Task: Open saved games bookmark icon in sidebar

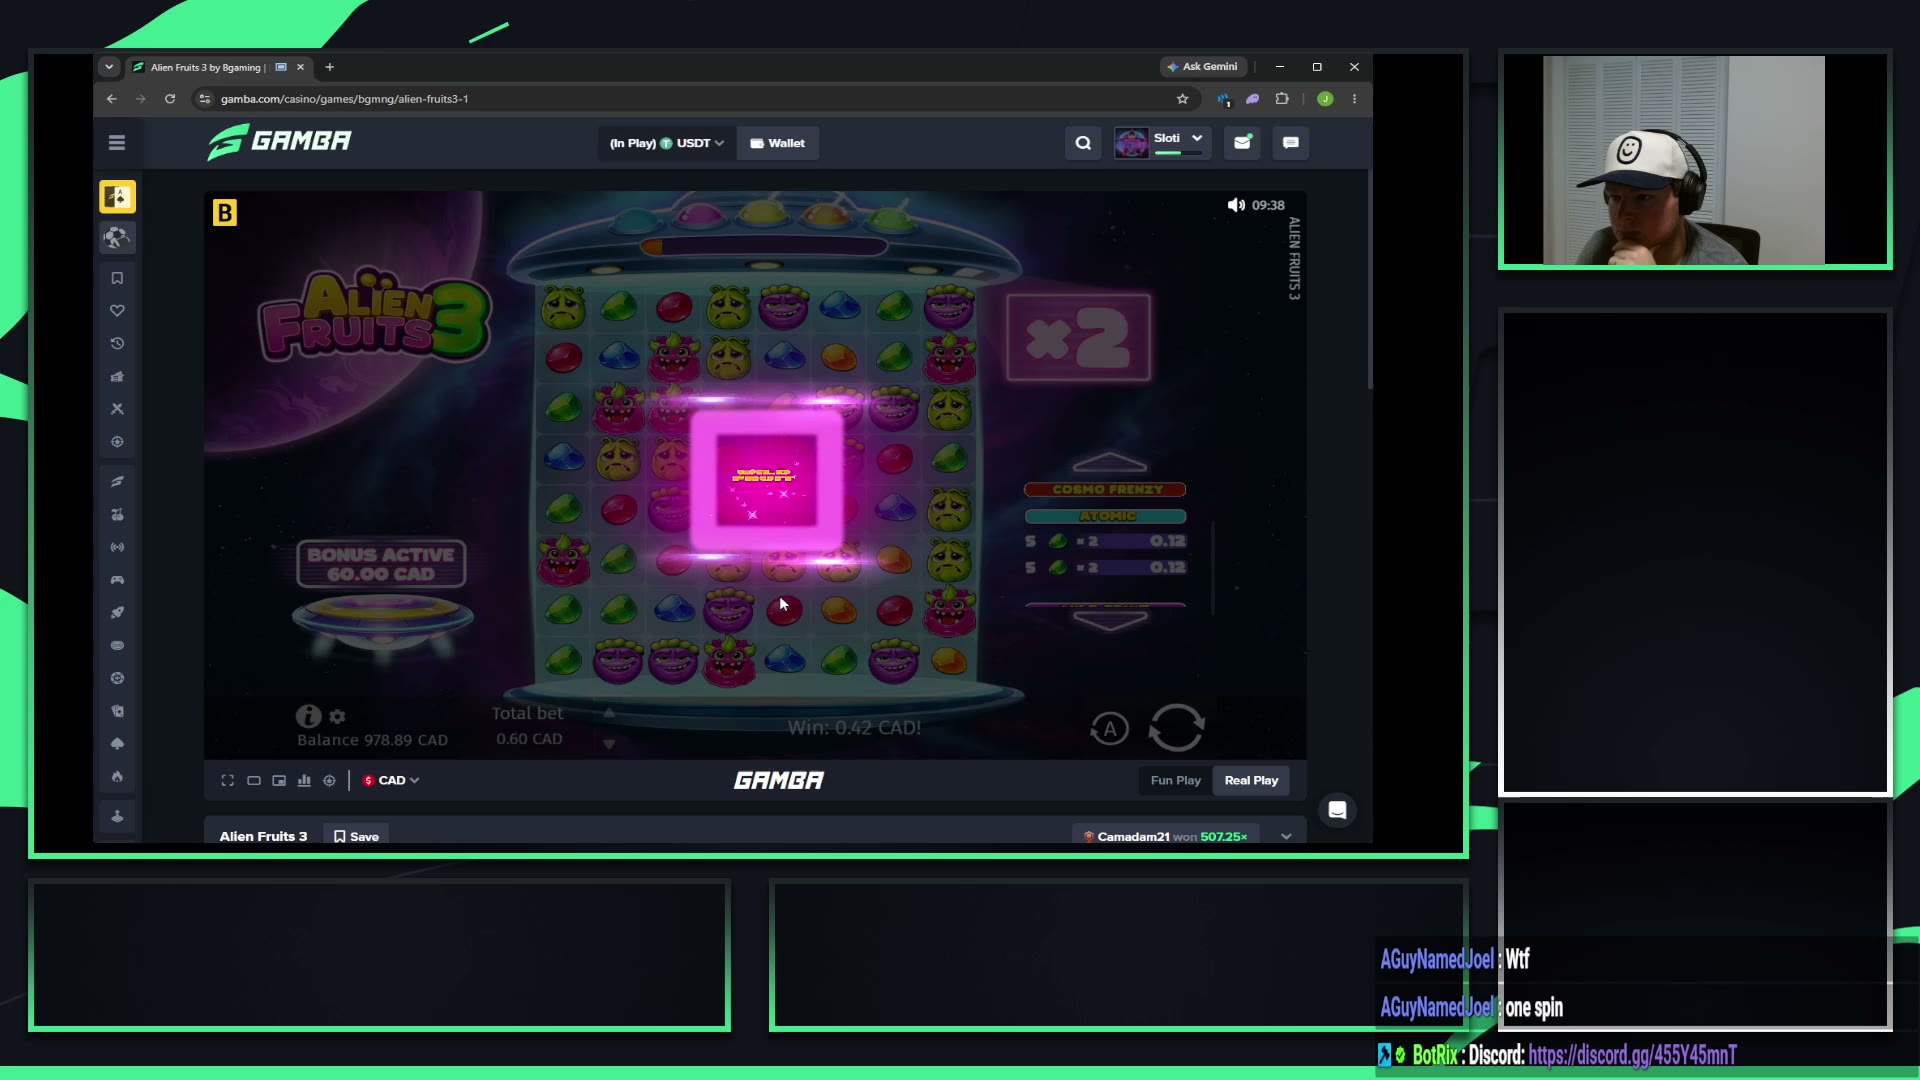Action: coord(117,278)
